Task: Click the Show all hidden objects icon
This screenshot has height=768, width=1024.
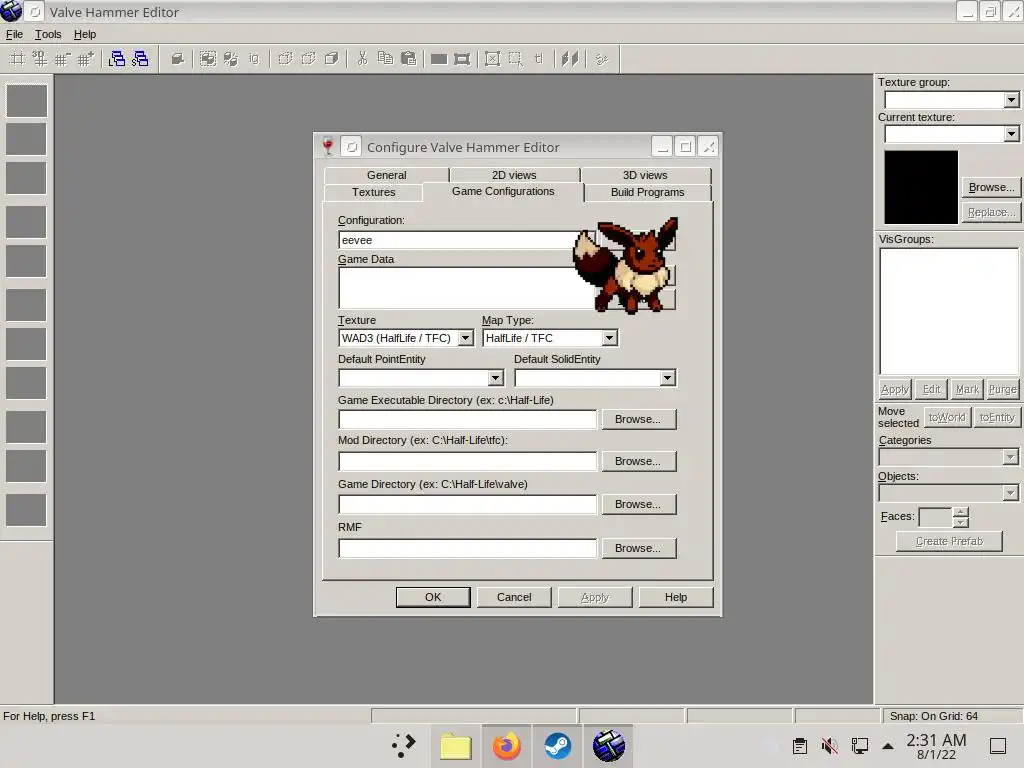Action: click(331, 59)
